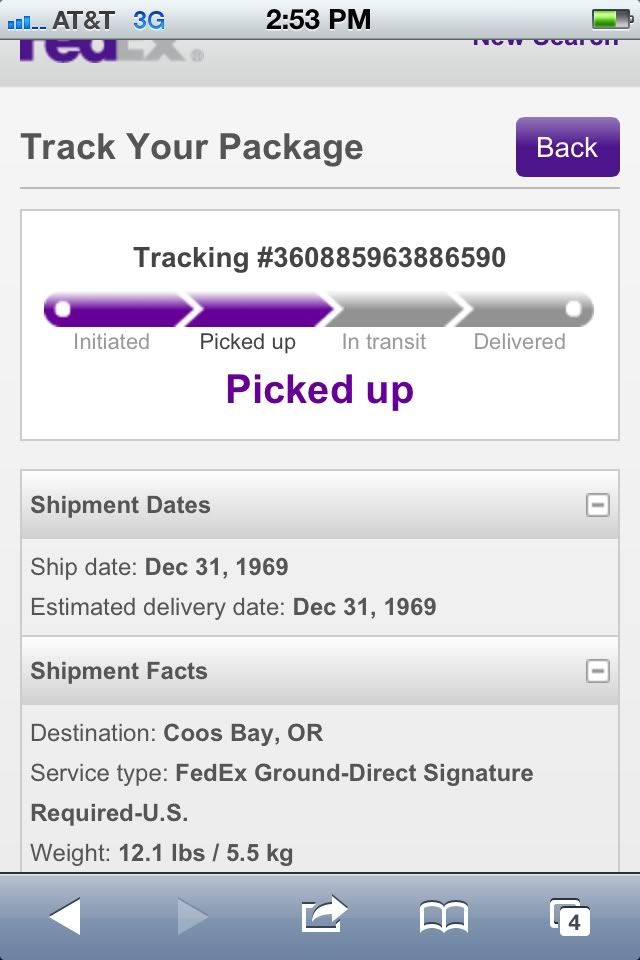Open the Safari bookmarks book icon
The image size is (640, 960).
point(443,916)
